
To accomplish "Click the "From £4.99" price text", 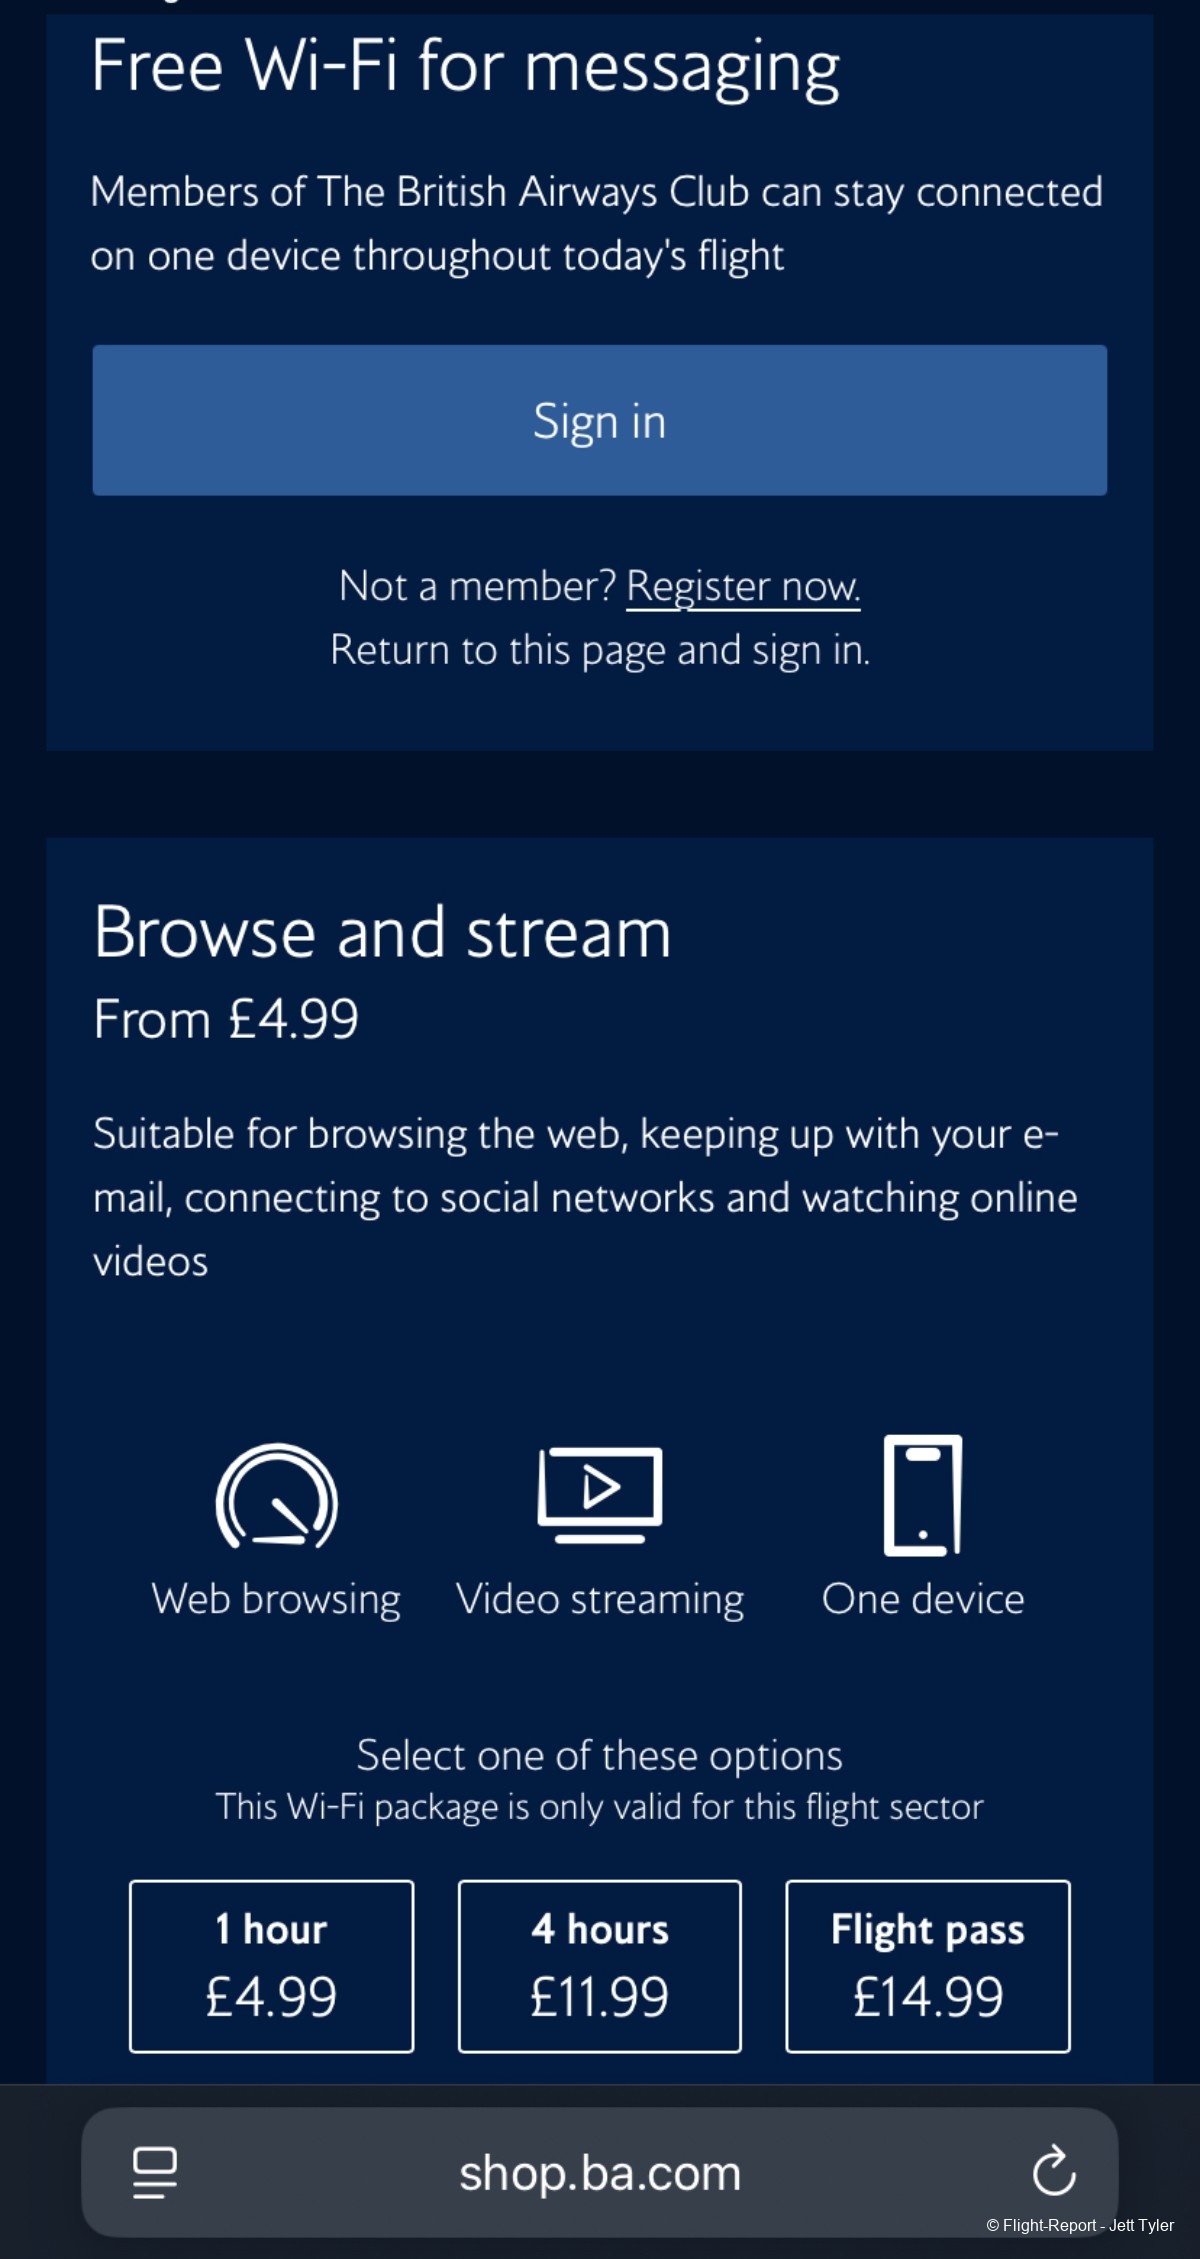I will pyautogui.click(x=226, y=1019).
